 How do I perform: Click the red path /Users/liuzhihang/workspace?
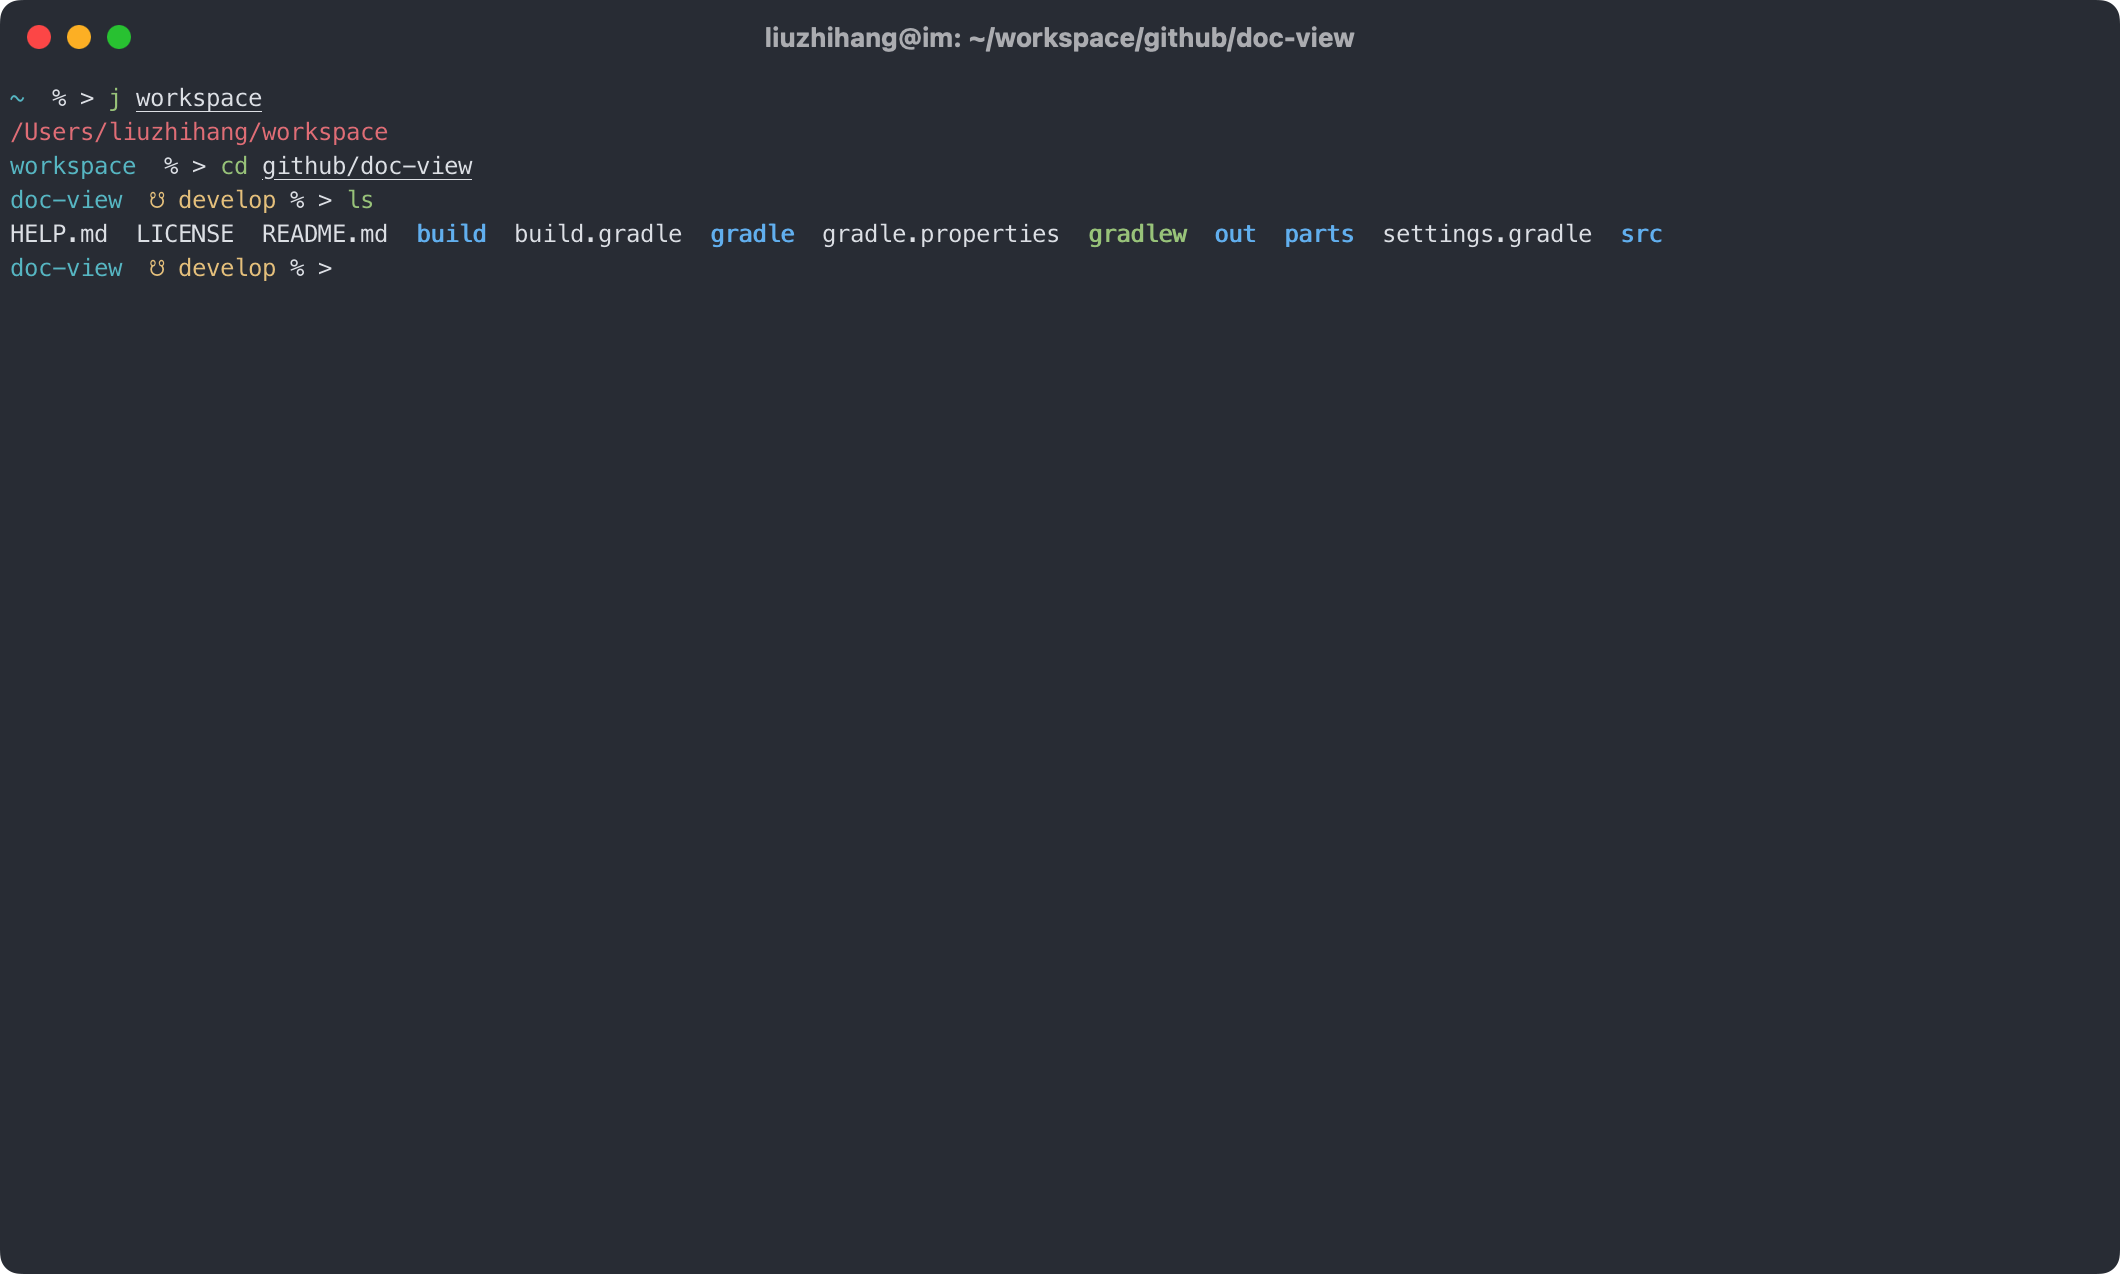pyautogui.click(x=199, y=132)
